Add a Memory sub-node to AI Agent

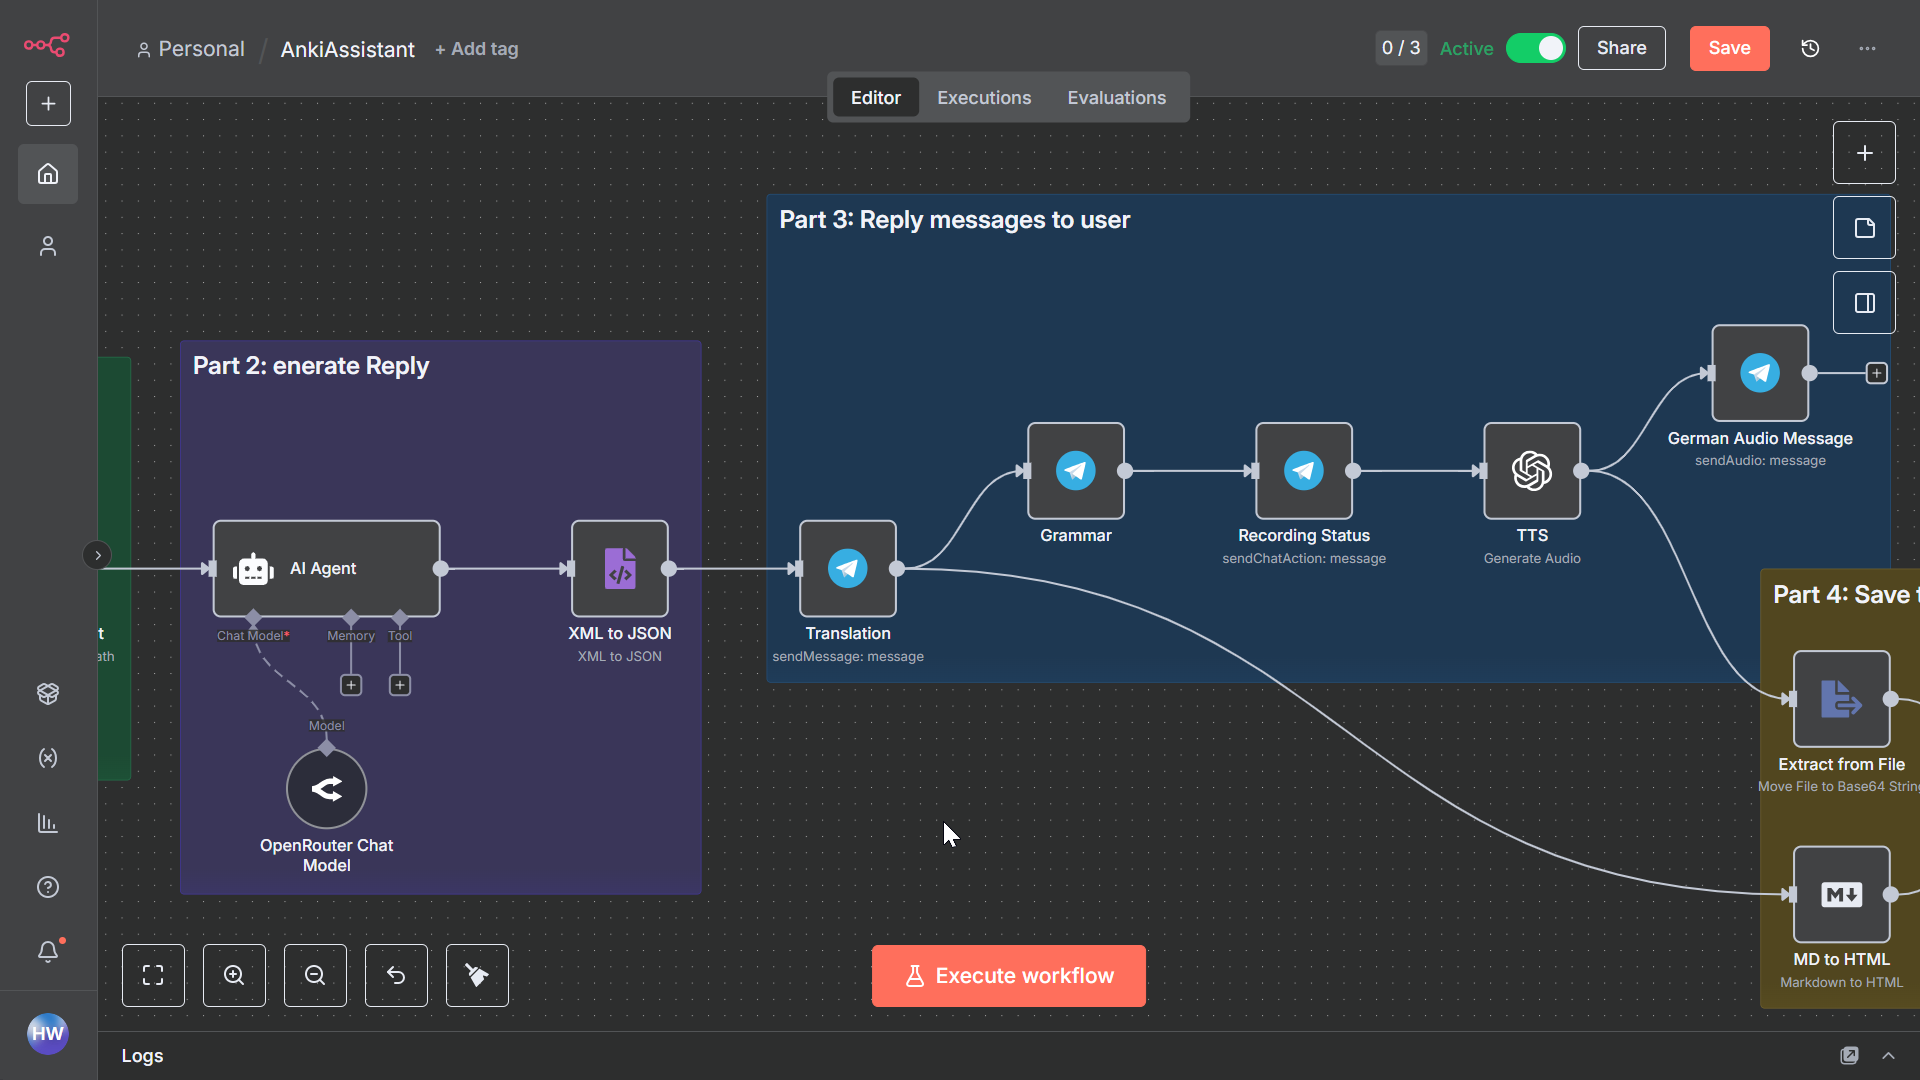[x=351, y=685]
